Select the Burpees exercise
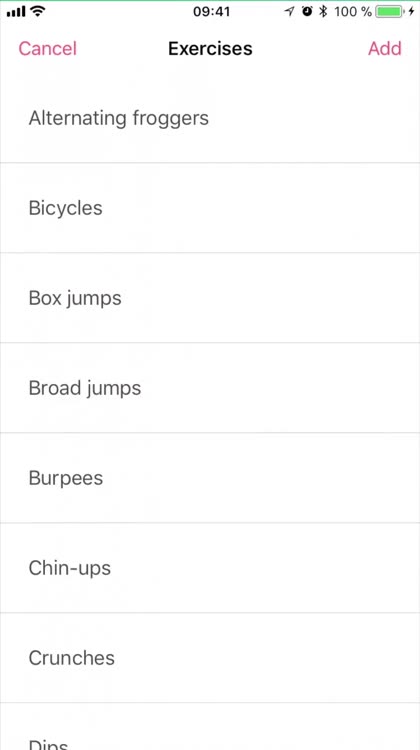The width and height of the screenshot is (420, 750). [210, 478]
